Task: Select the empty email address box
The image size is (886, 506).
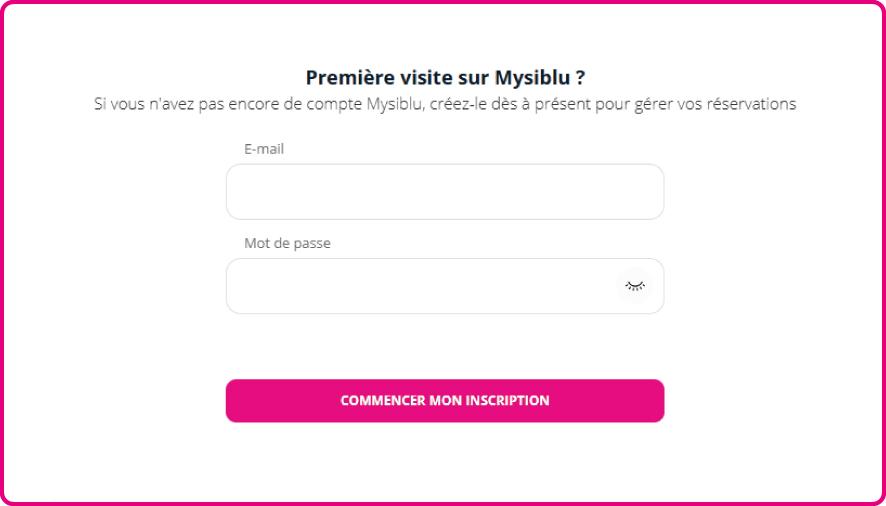Action: tap(444, 192)
